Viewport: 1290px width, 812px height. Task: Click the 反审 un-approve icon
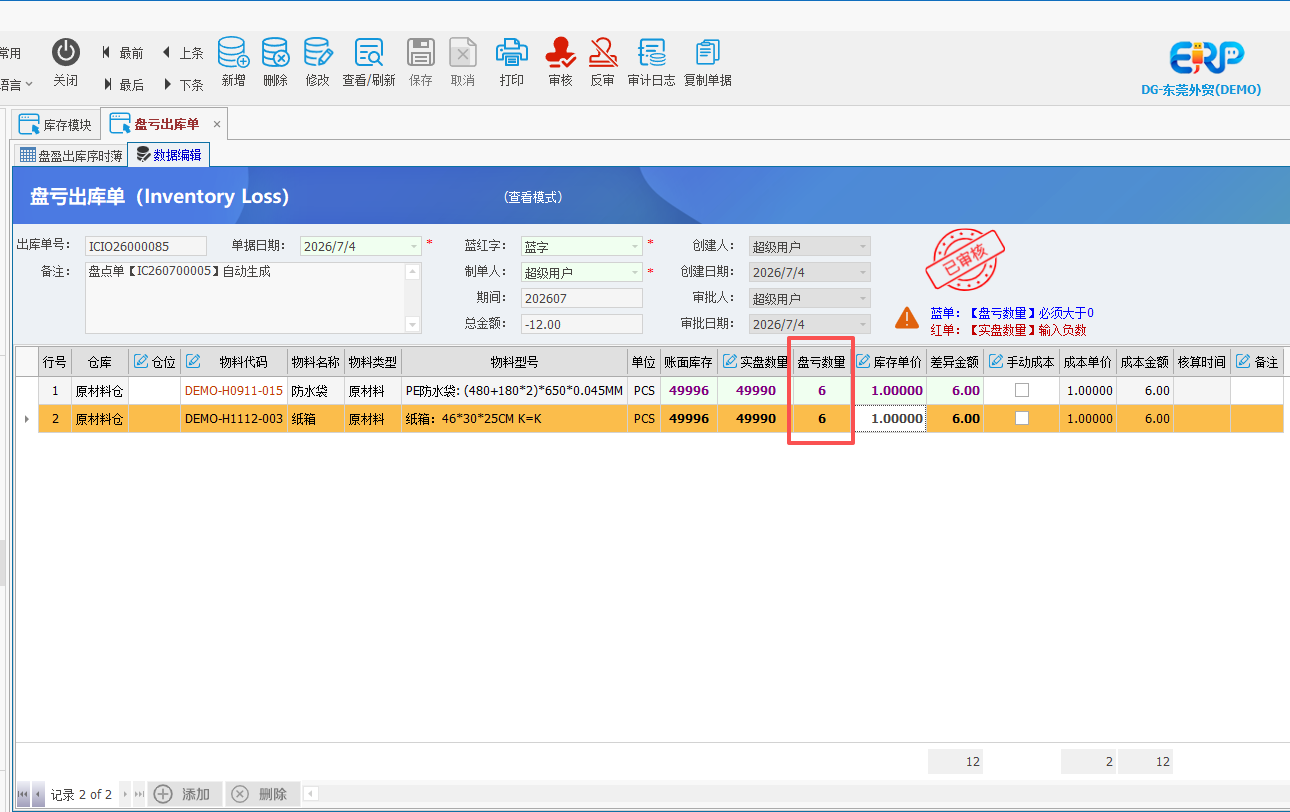(x=602, y=52)
